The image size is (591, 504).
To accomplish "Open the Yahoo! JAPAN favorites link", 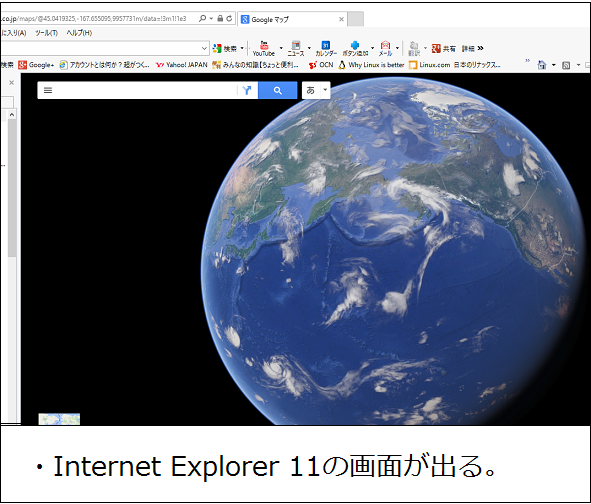I will tap(182, 65).
